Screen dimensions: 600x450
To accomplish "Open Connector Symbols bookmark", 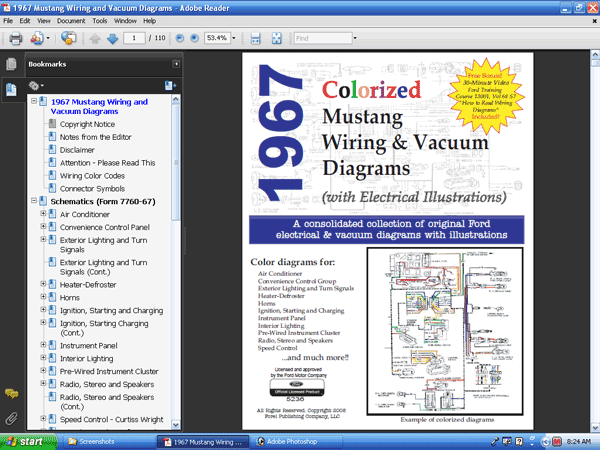I will [x=92, y=189].
